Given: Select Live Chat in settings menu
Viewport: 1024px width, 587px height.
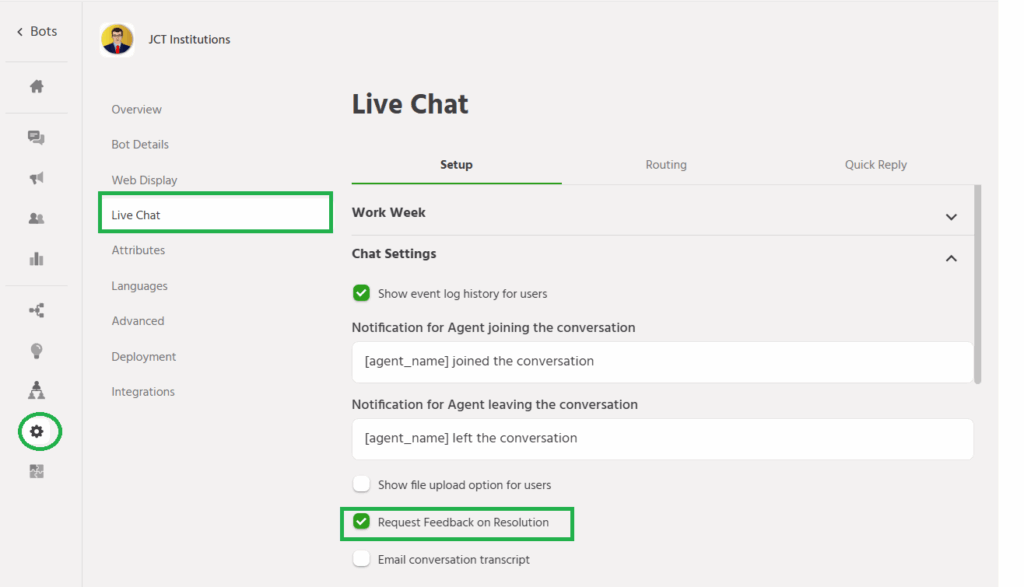Looking at the screenshot, I should [216, 212].
